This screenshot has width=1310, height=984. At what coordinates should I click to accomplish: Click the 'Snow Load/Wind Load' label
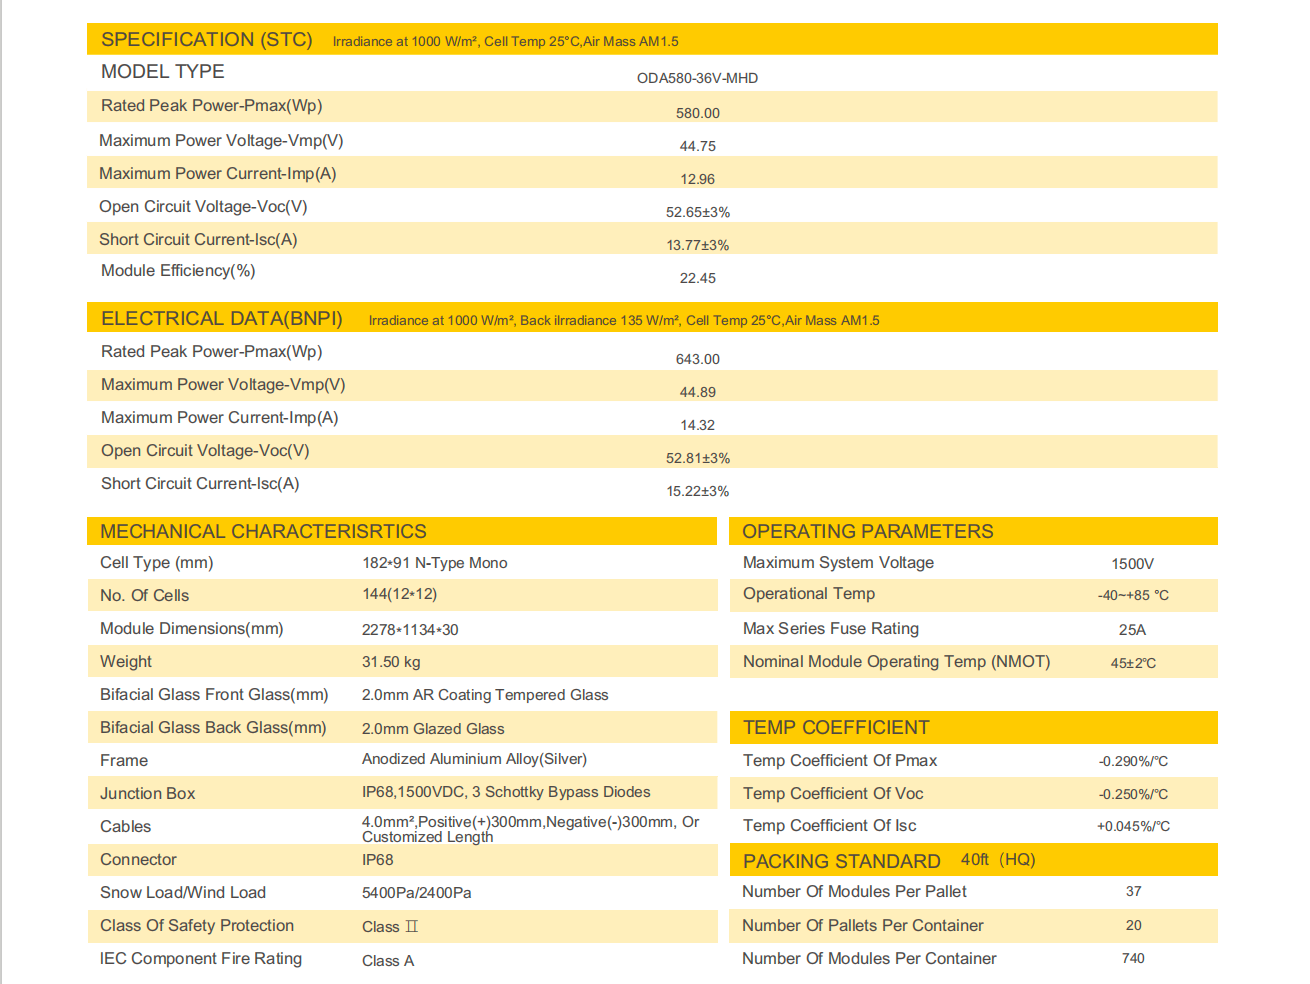[x=183, y=893]
